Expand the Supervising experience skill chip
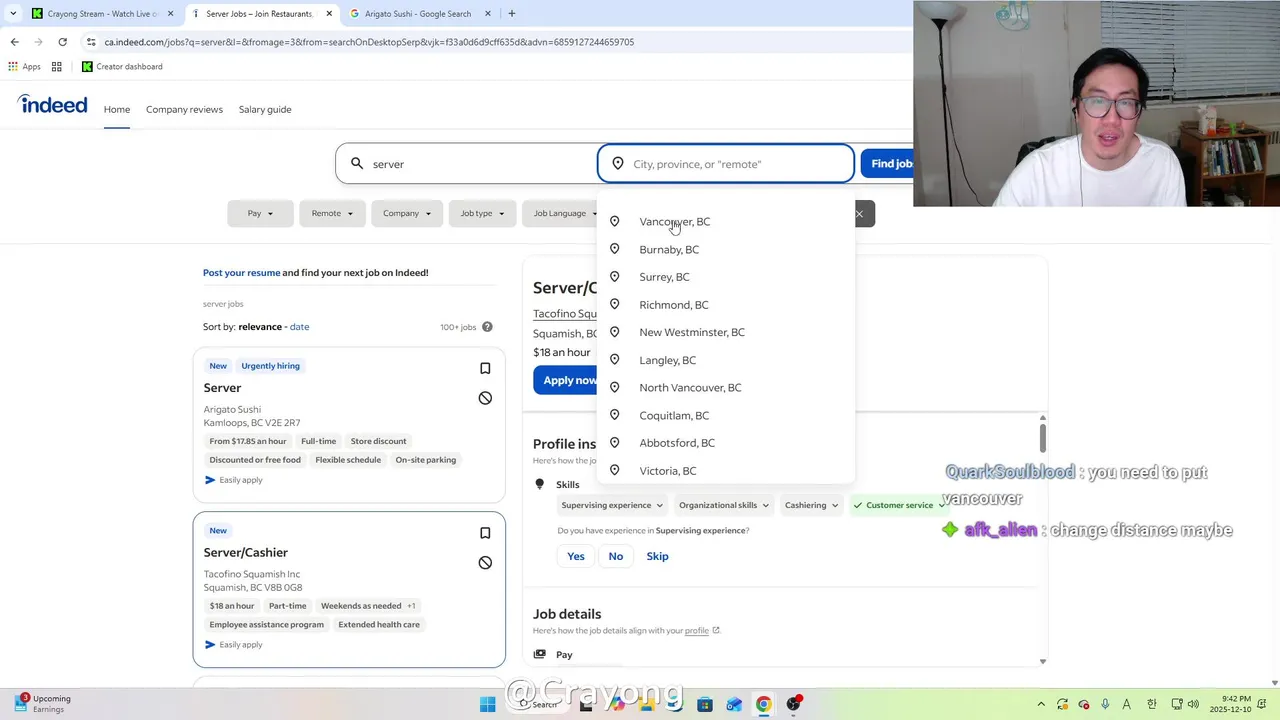The width and height of the screenshot is (1280, 720). click(x=612, y=505)
